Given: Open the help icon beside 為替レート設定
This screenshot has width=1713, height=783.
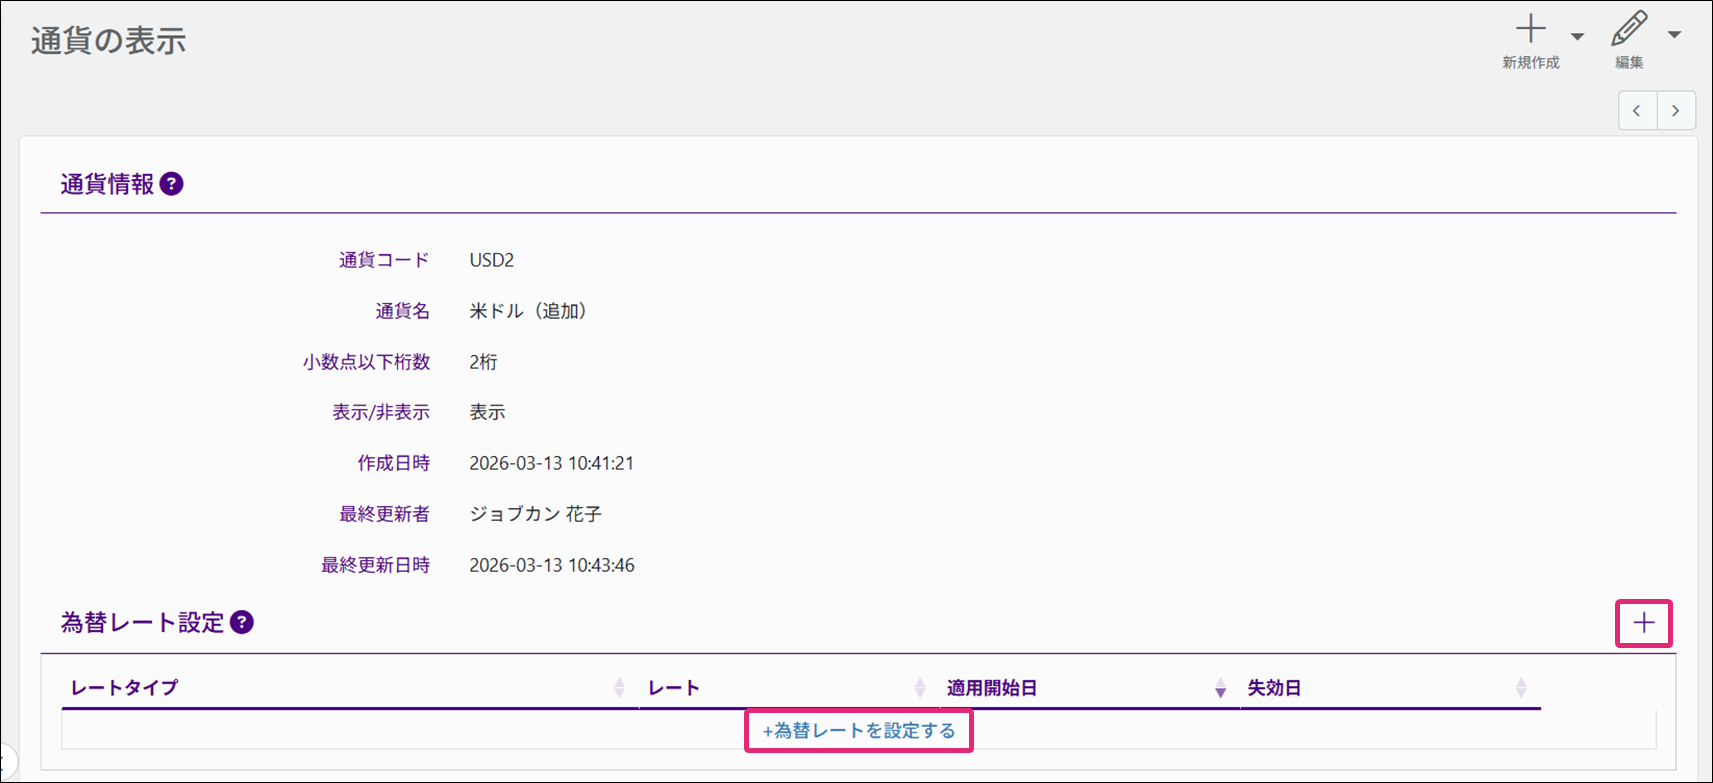Looking at the screenshot, I should tap(241, 622).
